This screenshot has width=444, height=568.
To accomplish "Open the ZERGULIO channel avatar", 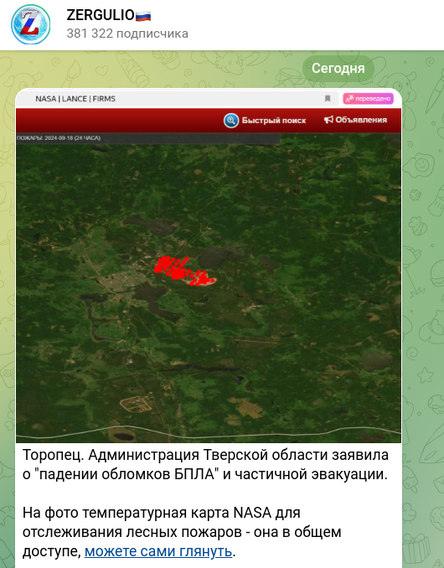I will (31, 25).
